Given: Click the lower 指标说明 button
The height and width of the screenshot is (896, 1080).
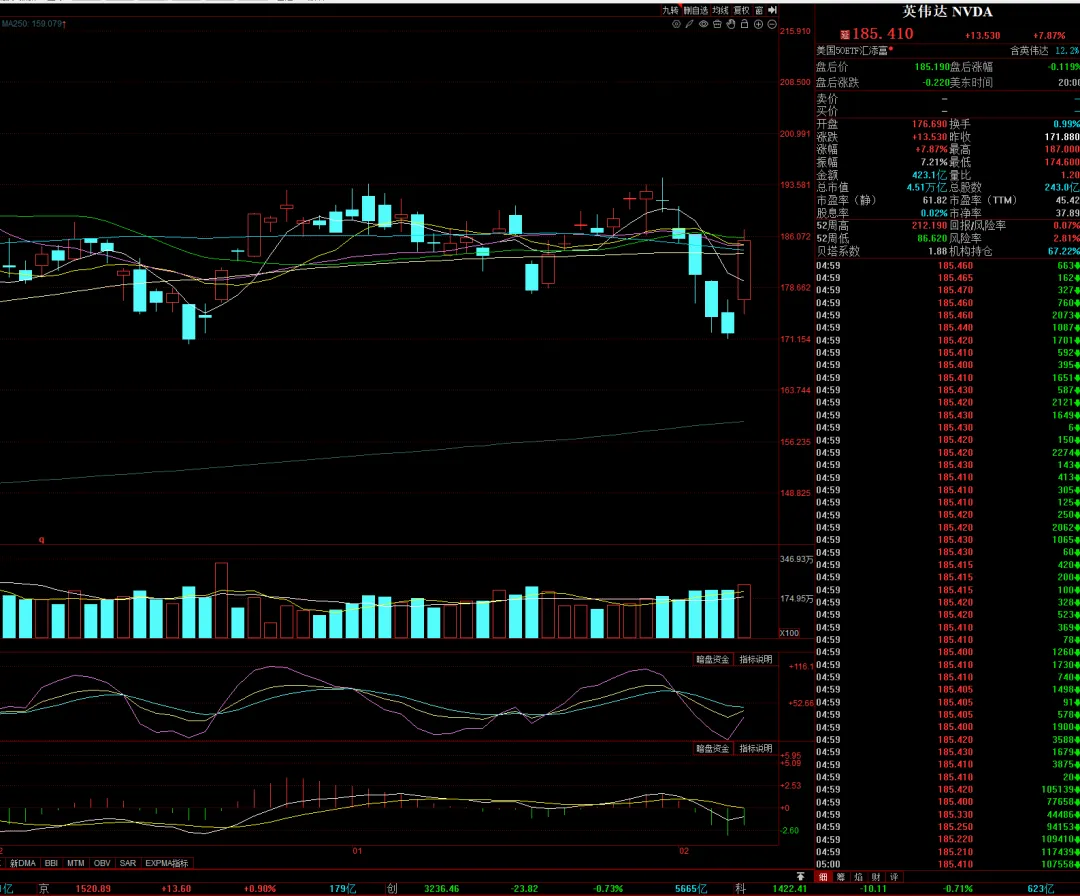Looking at the screenshot, I should coord(756,749).
